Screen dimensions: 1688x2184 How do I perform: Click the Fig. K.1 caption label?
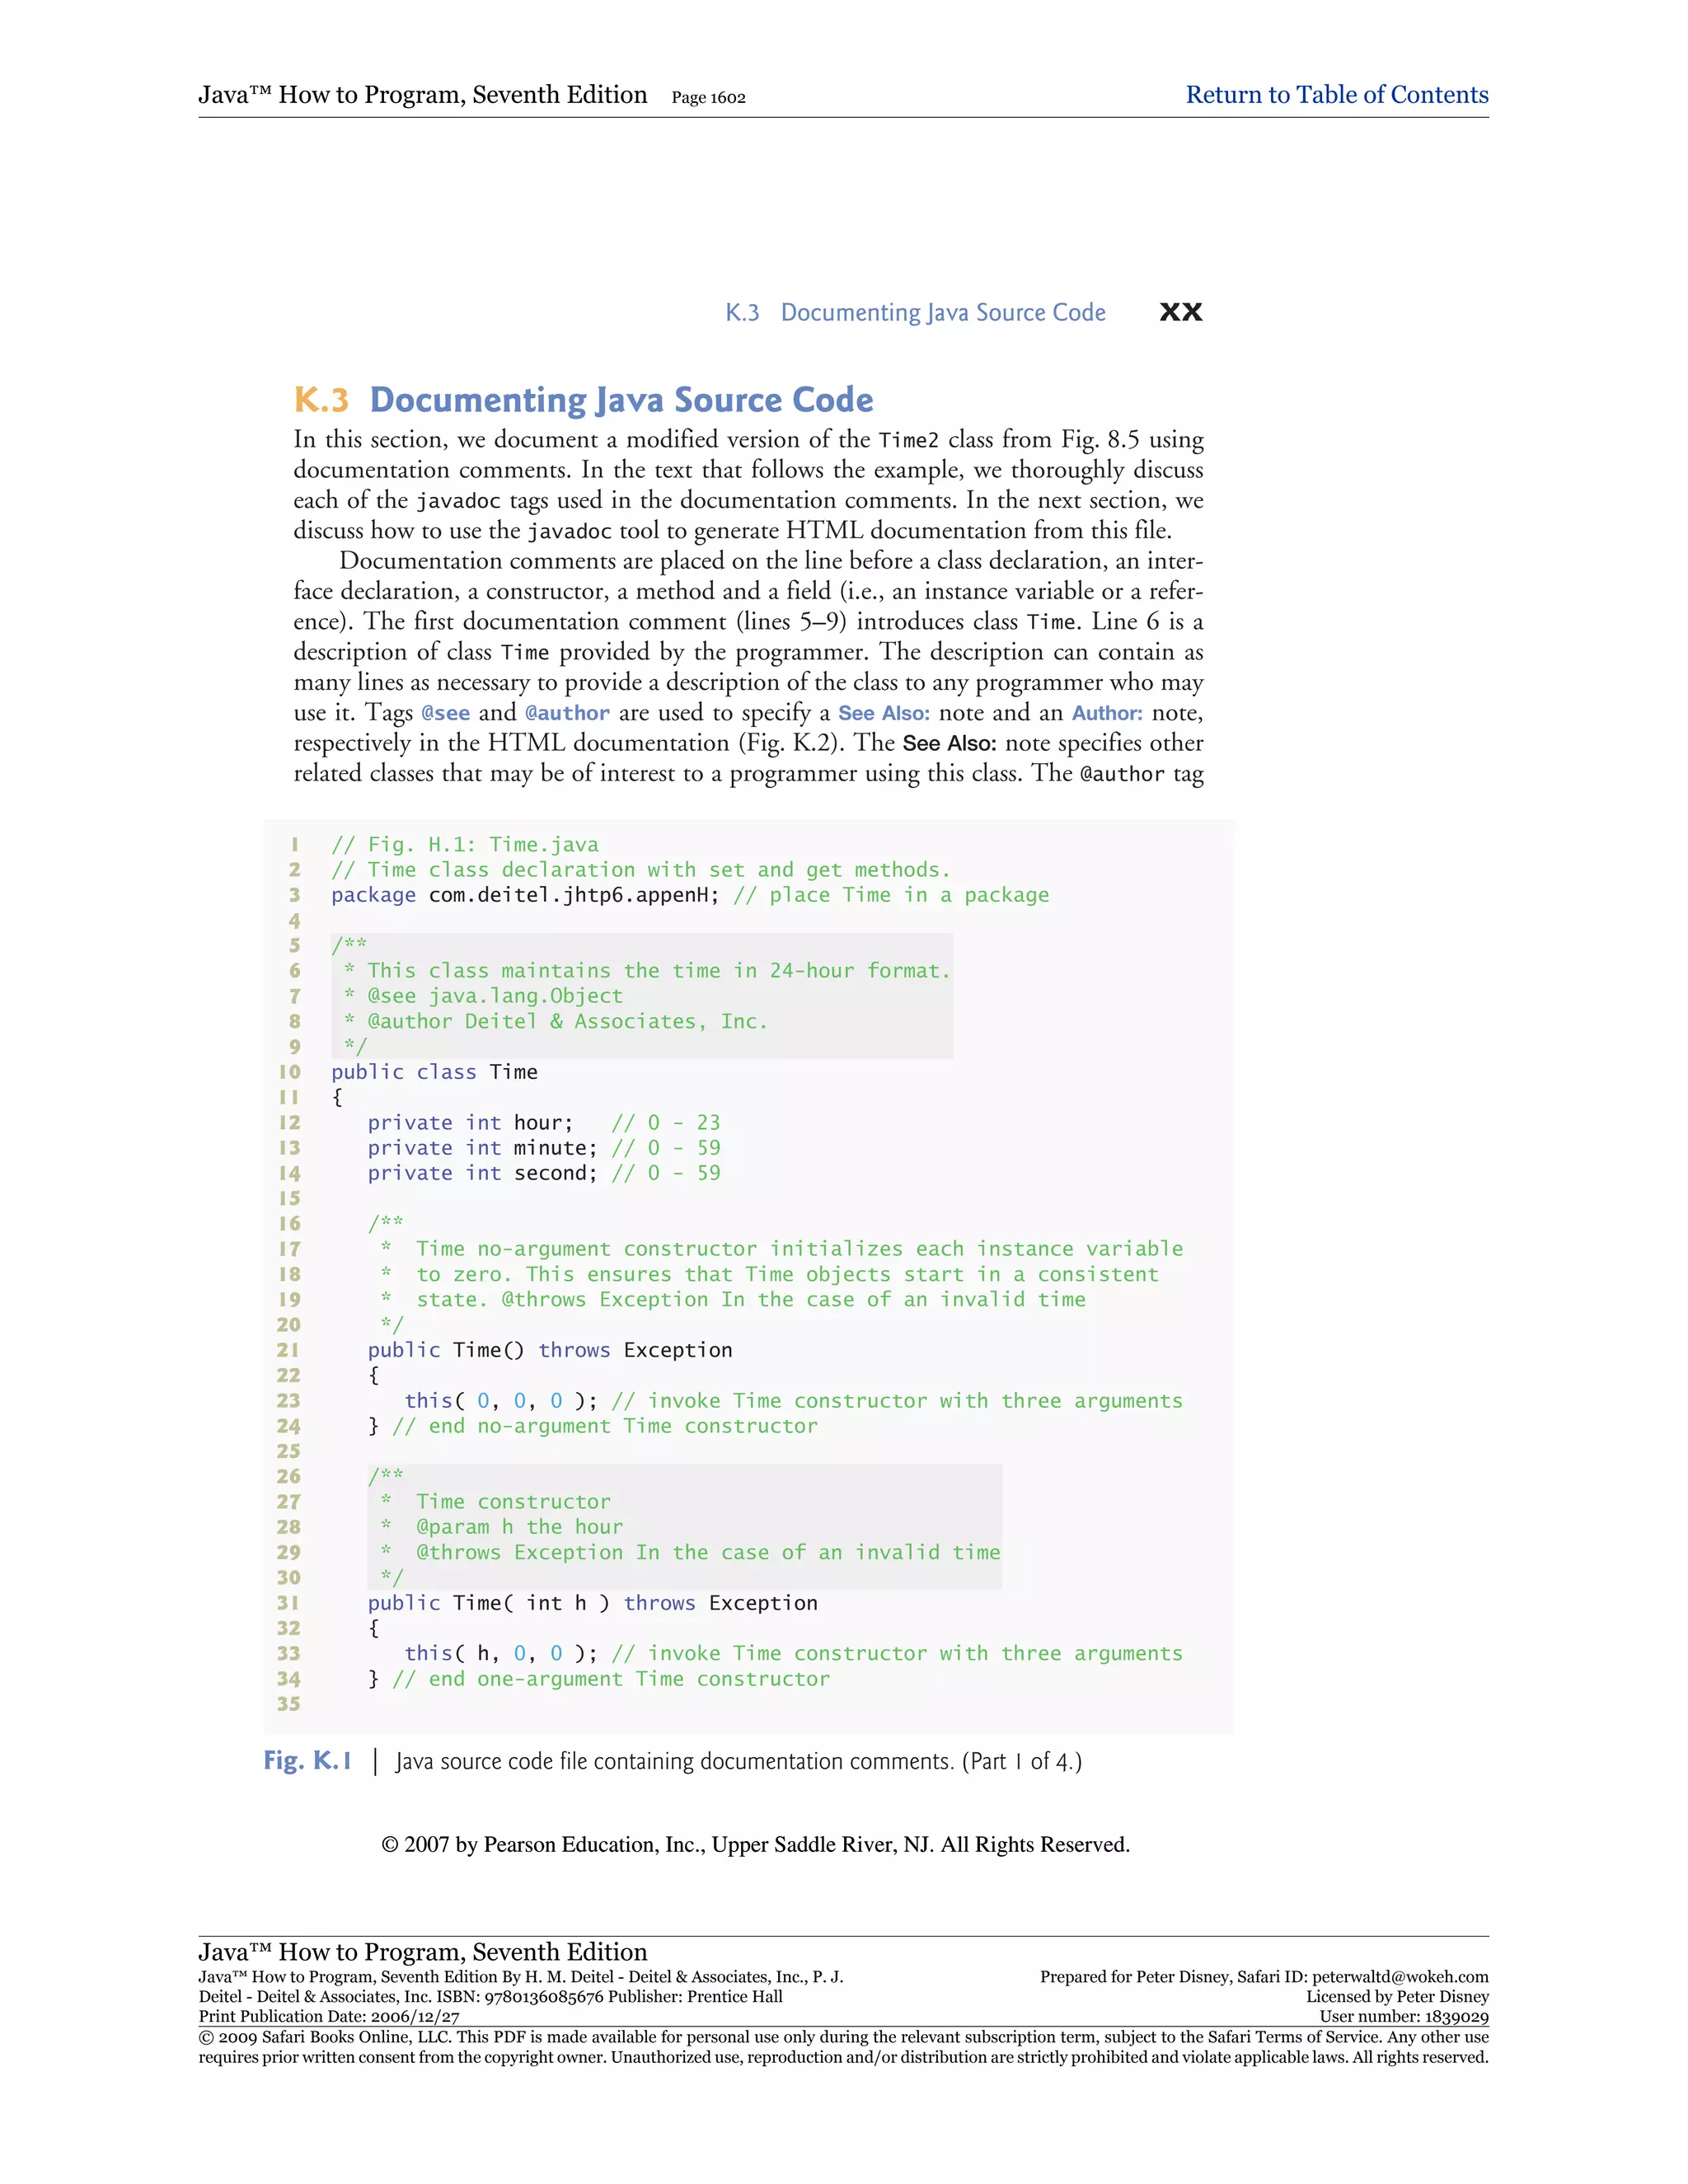coord(307,1761)
